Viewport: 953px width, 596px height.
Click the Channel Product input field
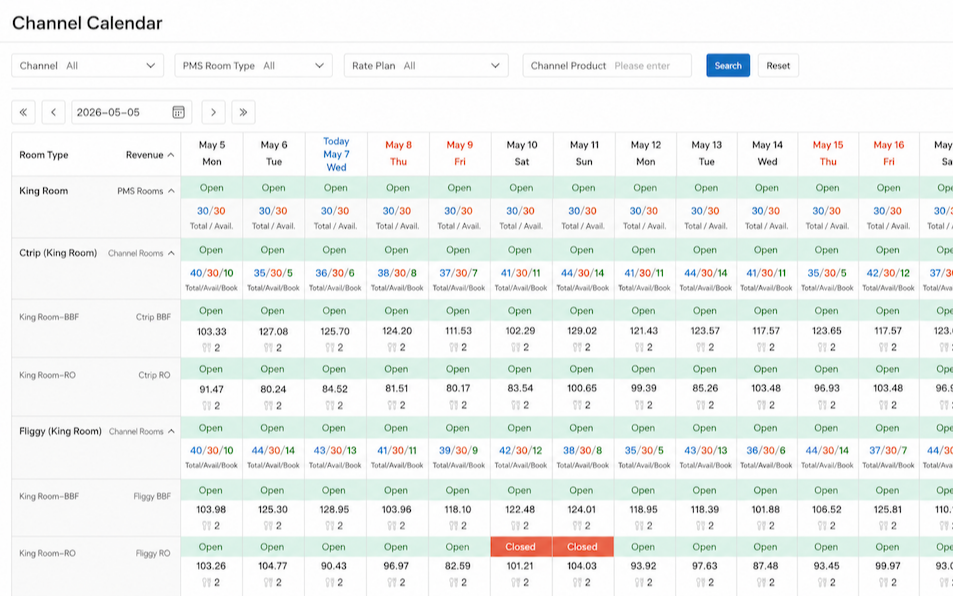click(607, 66)
